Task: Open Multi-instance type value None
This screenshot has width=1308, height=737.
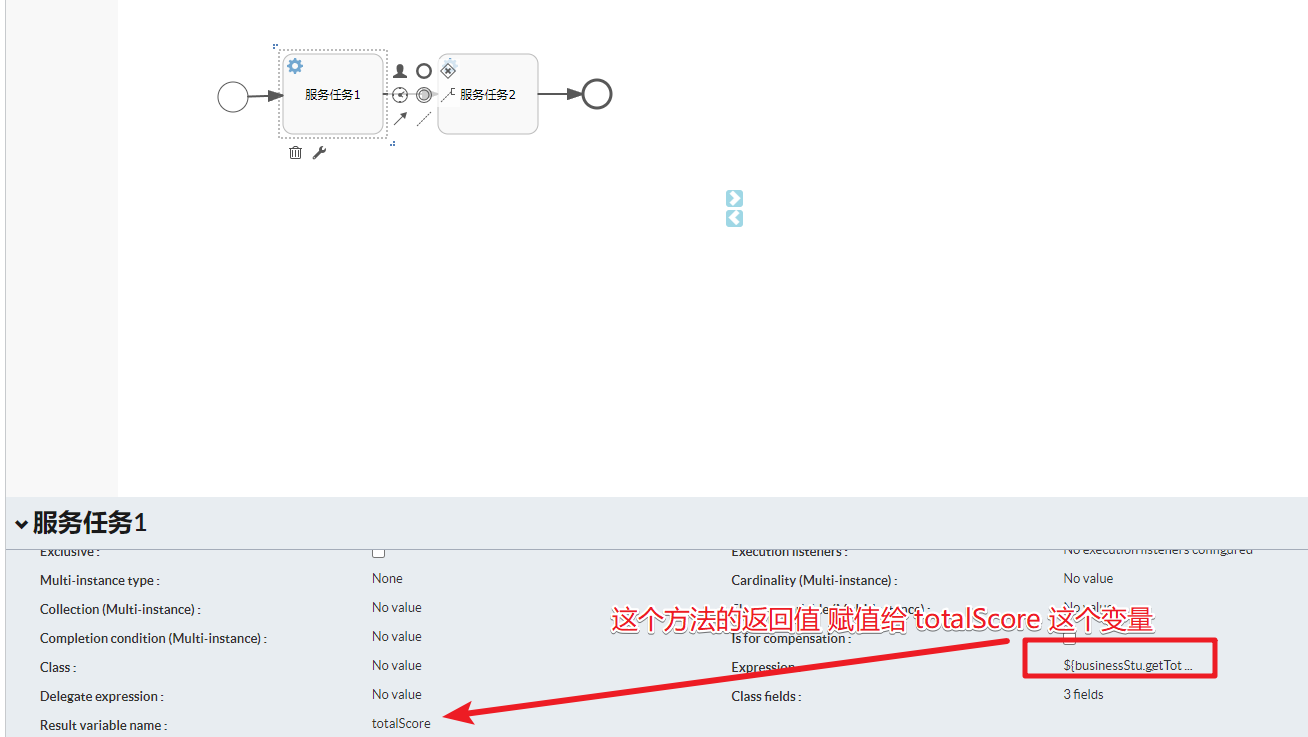Action: pyautogui.click(x=387, y=579)
